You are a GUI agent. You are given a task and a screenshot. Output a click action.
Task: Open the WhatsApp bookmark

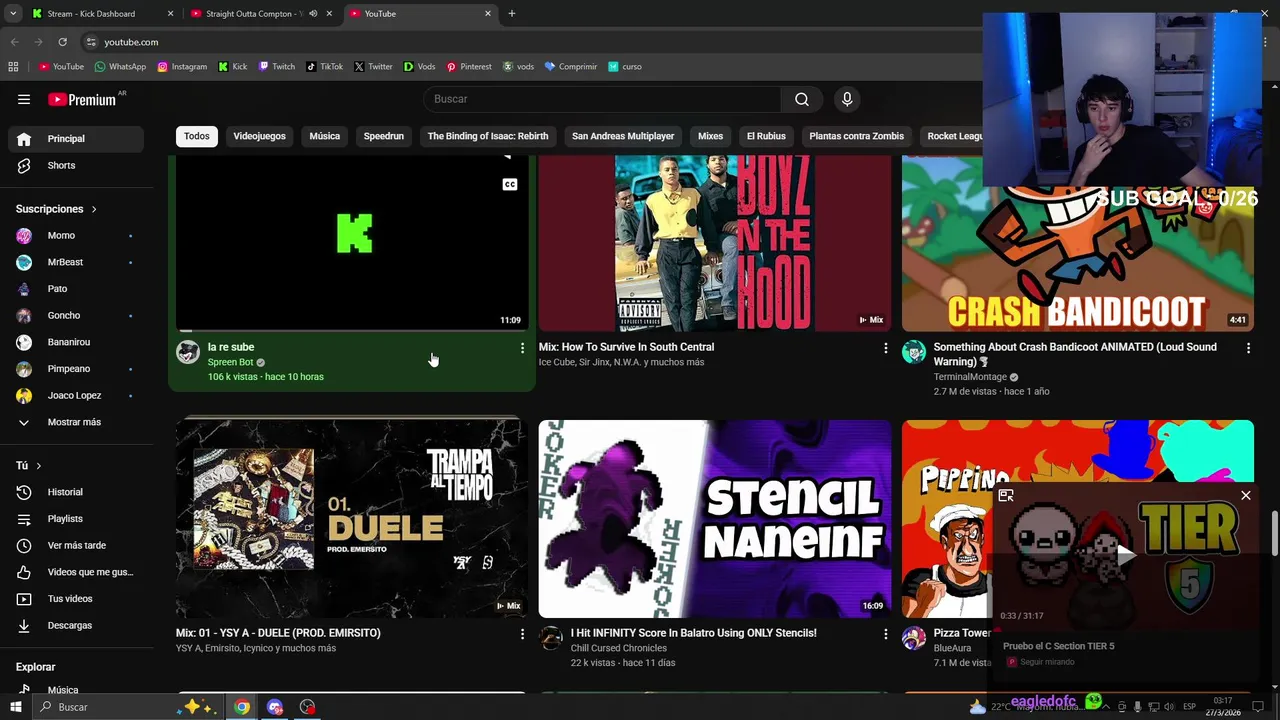click(120, 67)
